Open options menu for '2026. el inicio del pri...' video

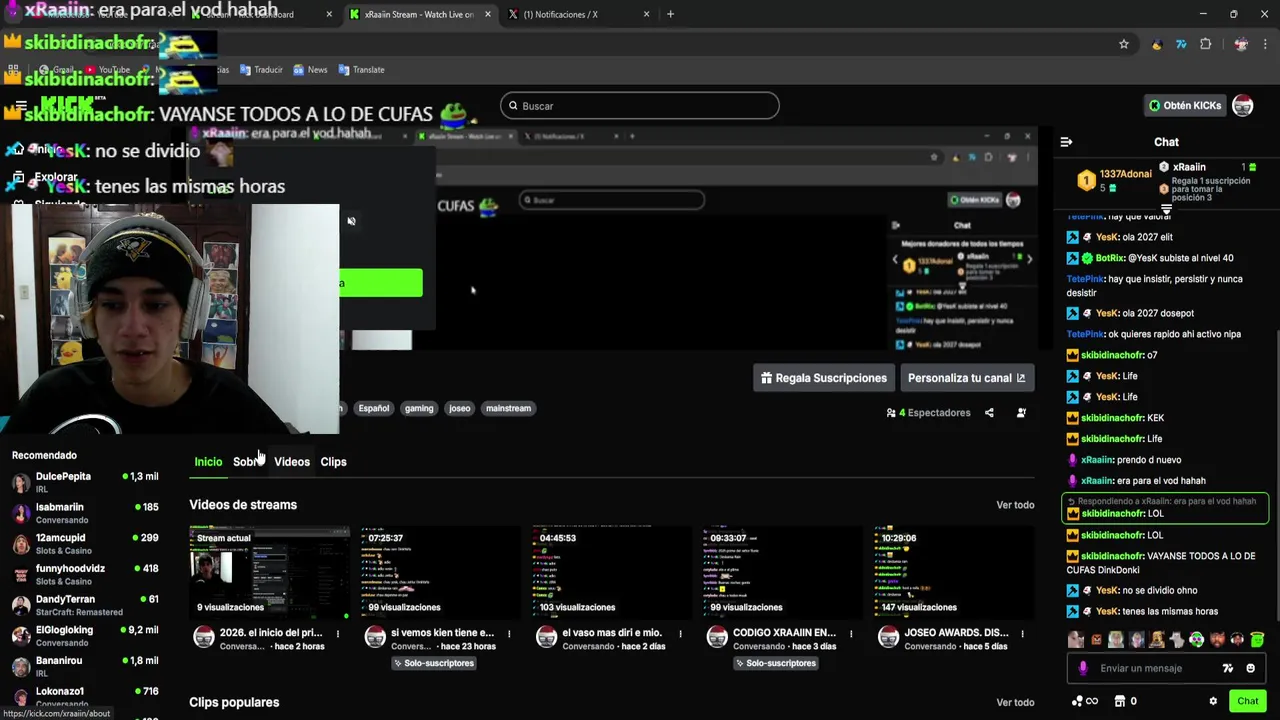click(338, 633)
